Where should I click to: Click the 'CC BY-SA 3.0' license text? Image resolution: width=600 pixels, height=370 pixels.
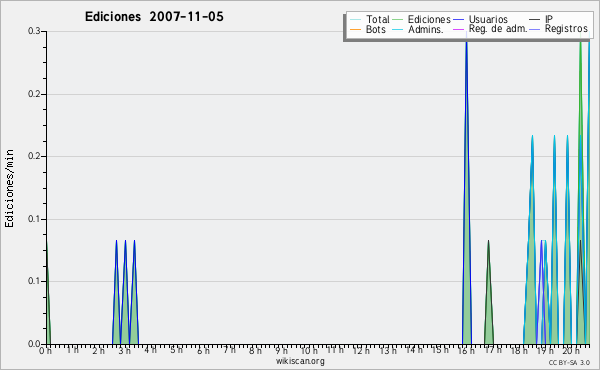[x=569, y=362]
